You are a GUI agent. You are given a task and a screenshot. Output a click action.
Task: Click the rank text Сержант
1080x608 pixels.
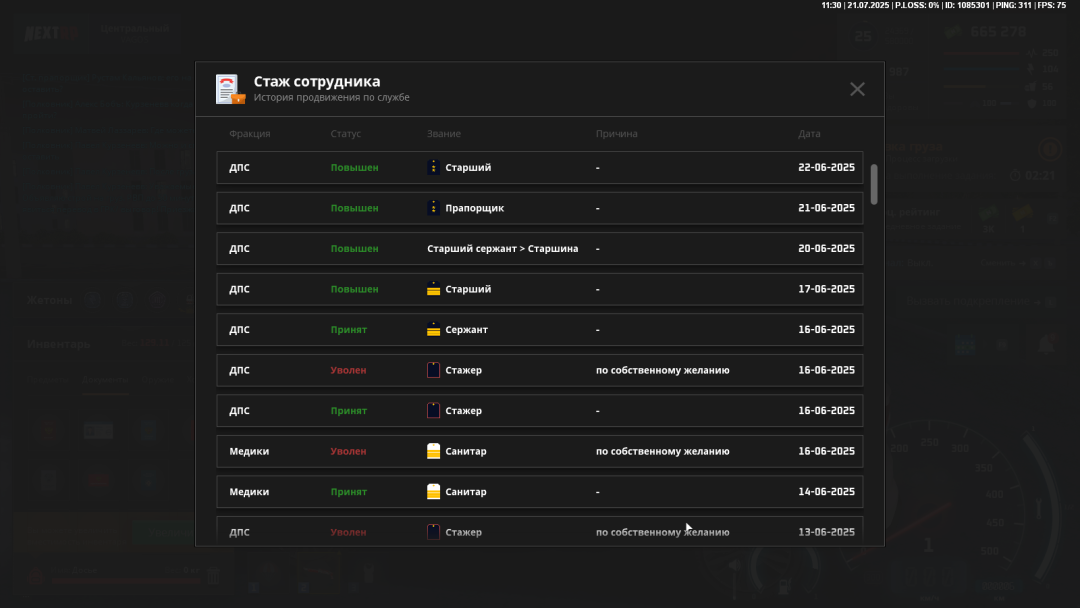pyautogui.click(x=466, y=330)
